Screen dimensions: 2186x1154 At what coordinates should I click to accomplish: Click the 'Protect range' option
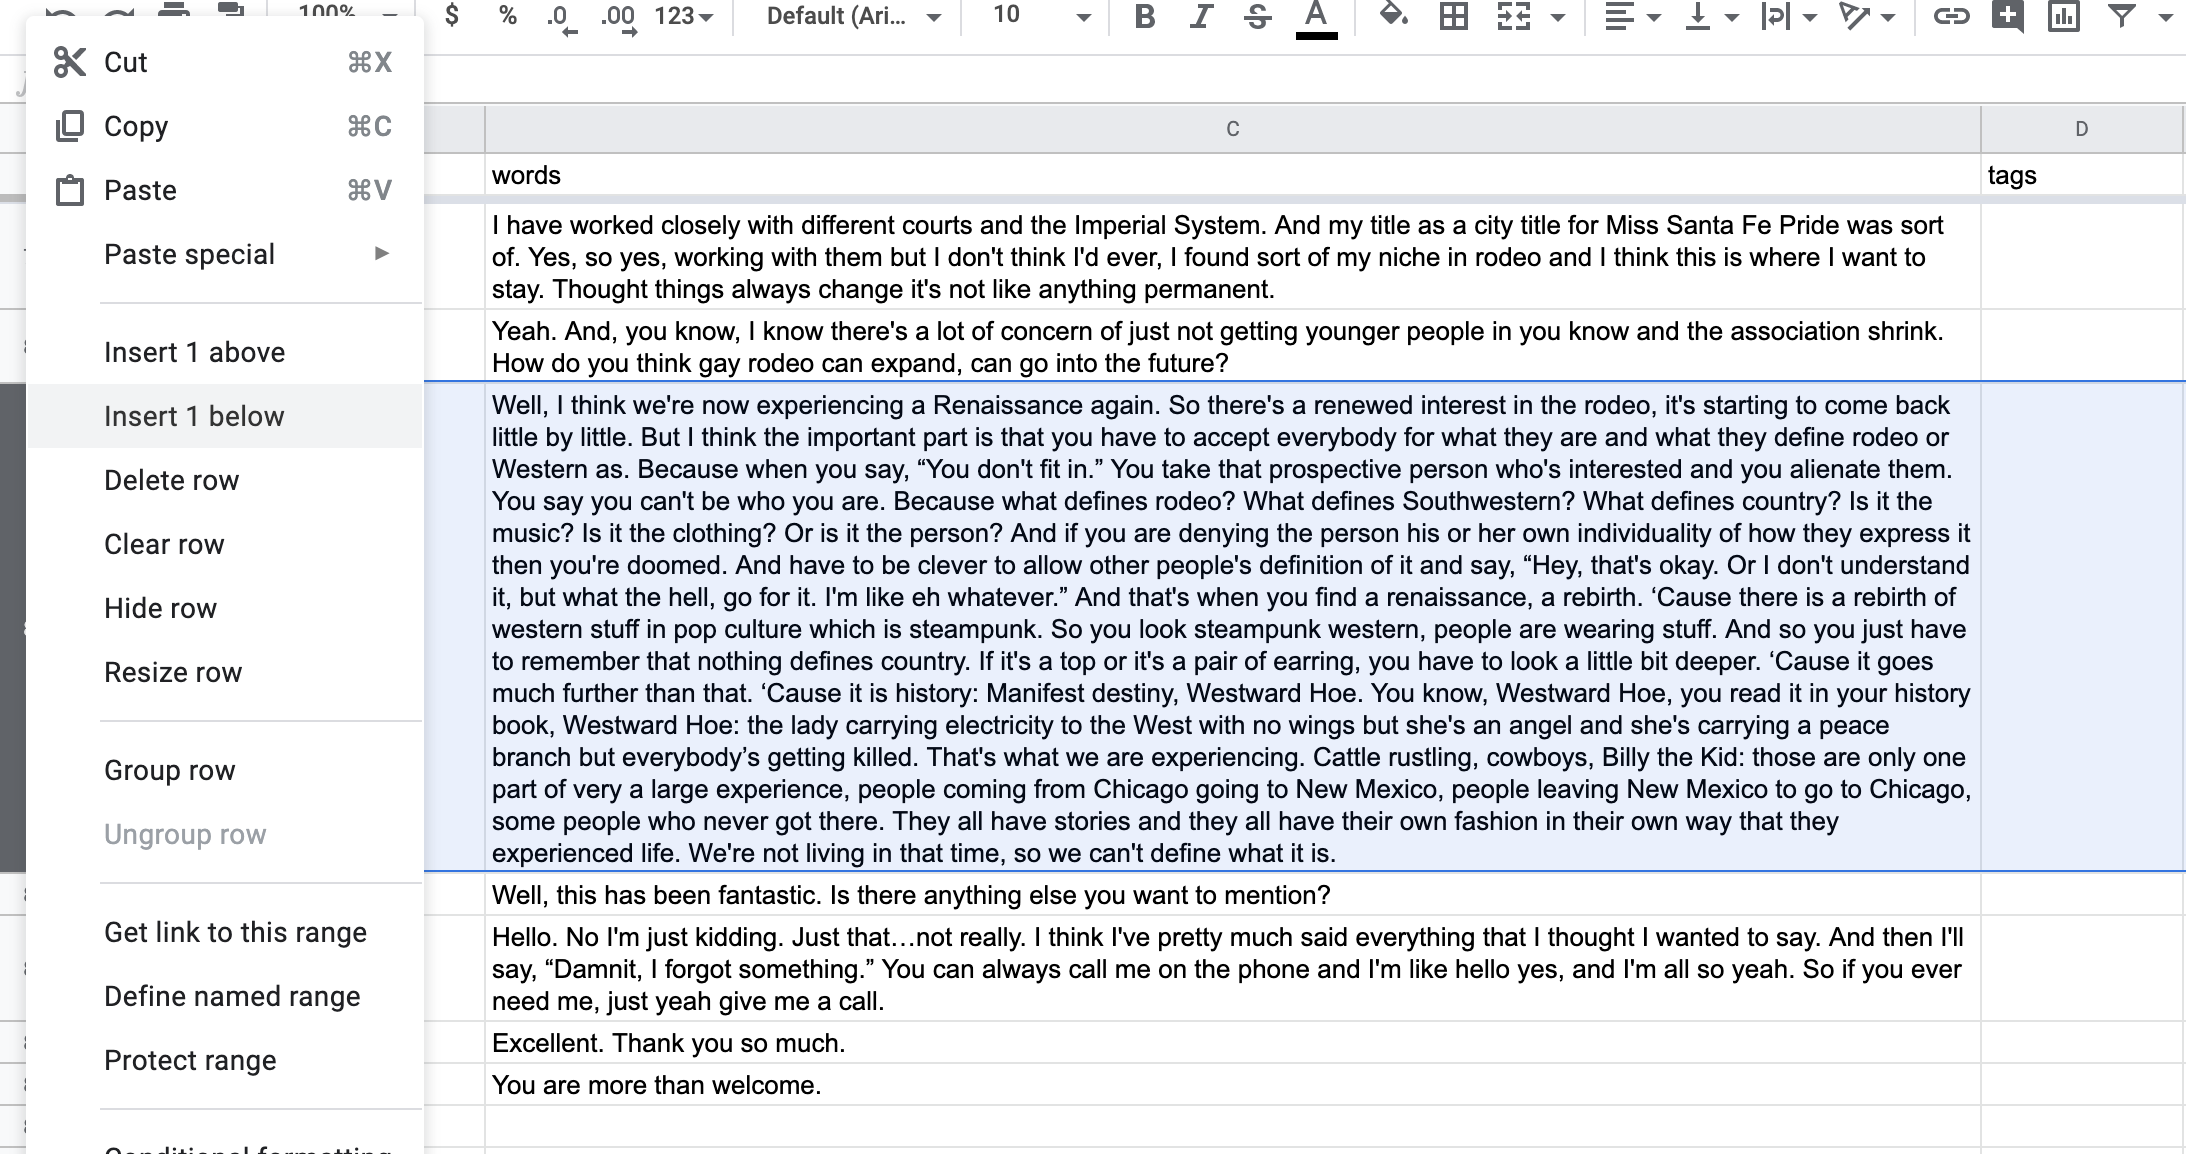(191, 1059)
